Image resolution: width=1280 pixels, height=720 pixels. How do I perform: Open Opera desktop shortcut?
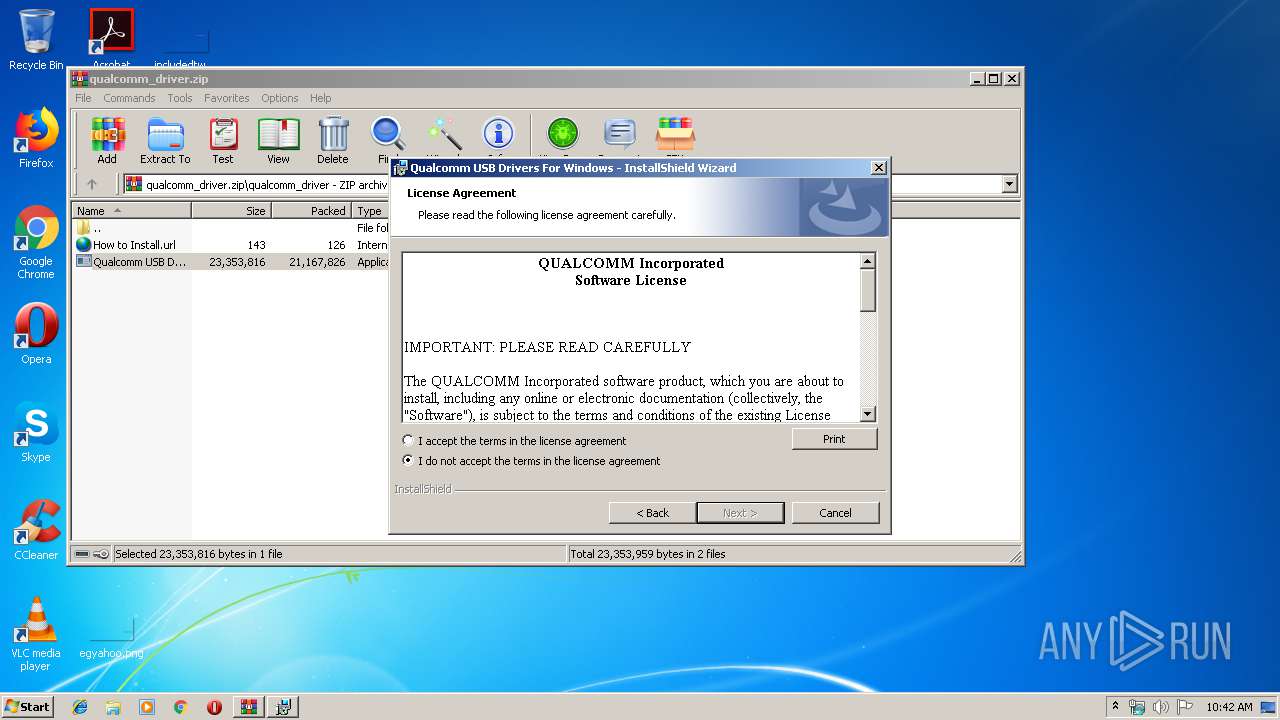(x=36, y=334)
